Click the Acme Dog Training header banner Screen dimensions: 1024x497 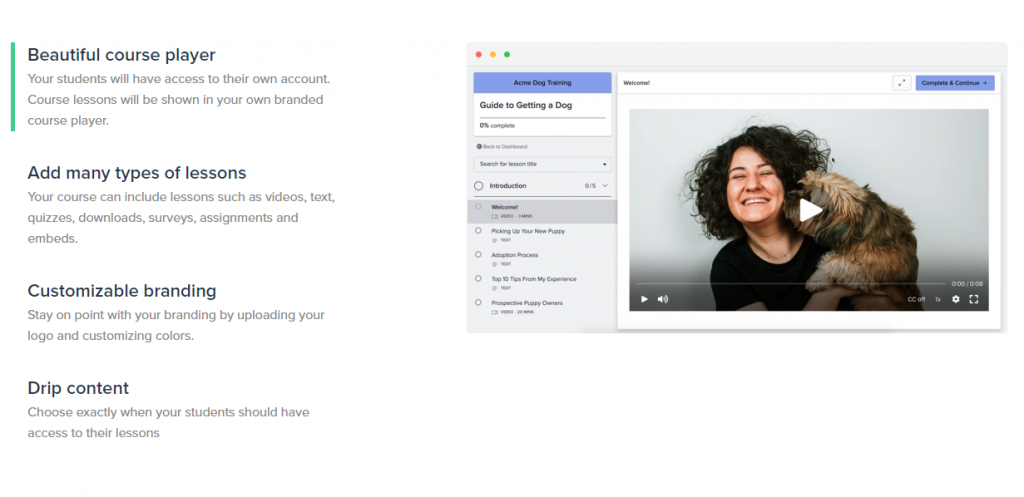point(542,83)
